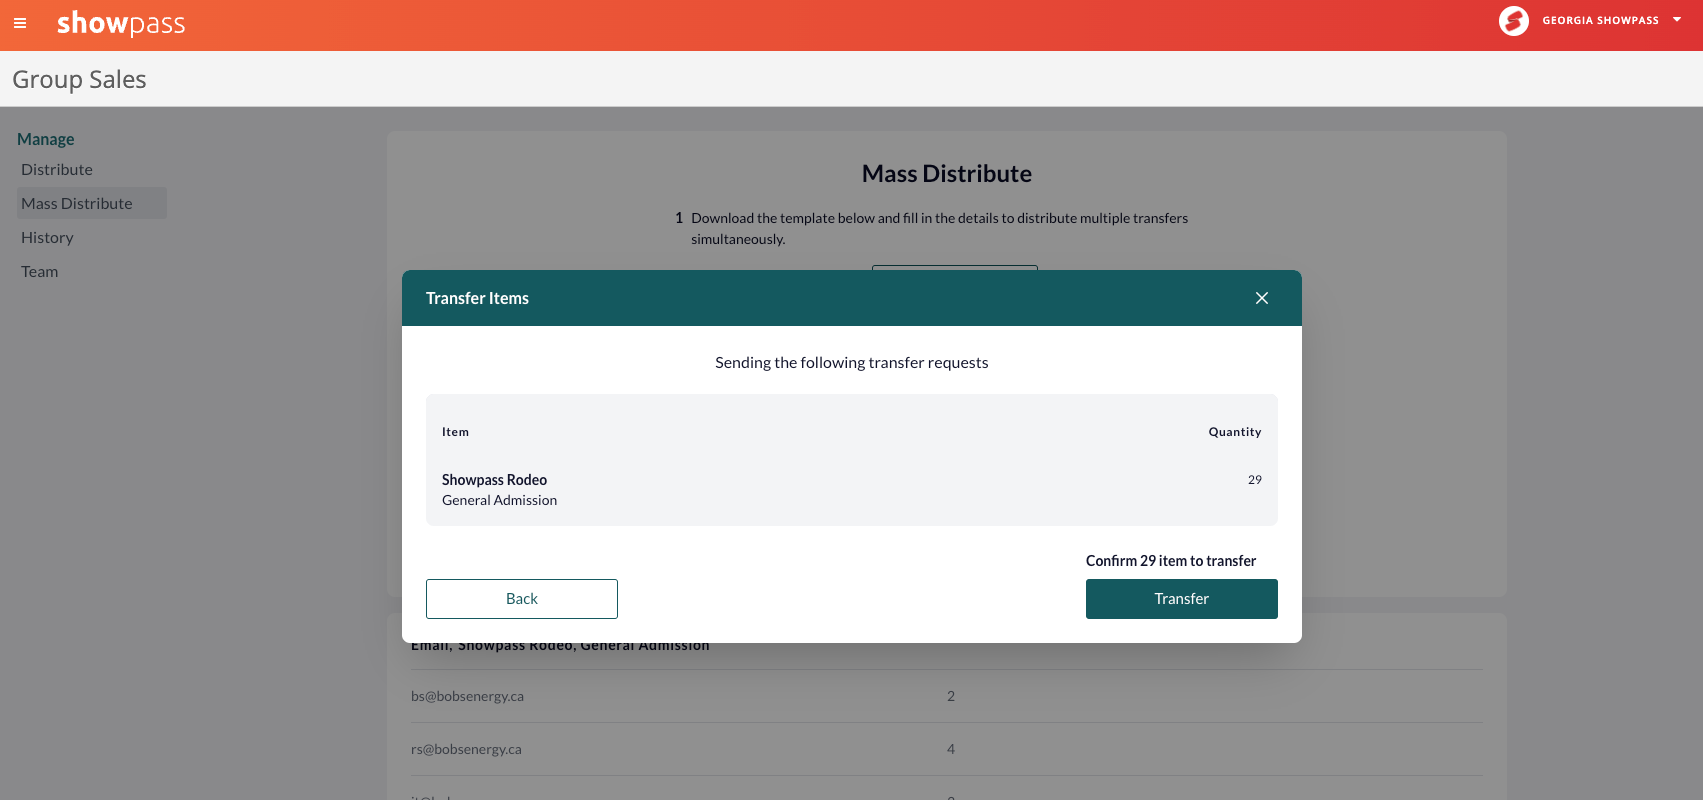Screen dimensions: 1703x800
Task: Open the hamburger navigation menu
Action: [x=20, y=23]
